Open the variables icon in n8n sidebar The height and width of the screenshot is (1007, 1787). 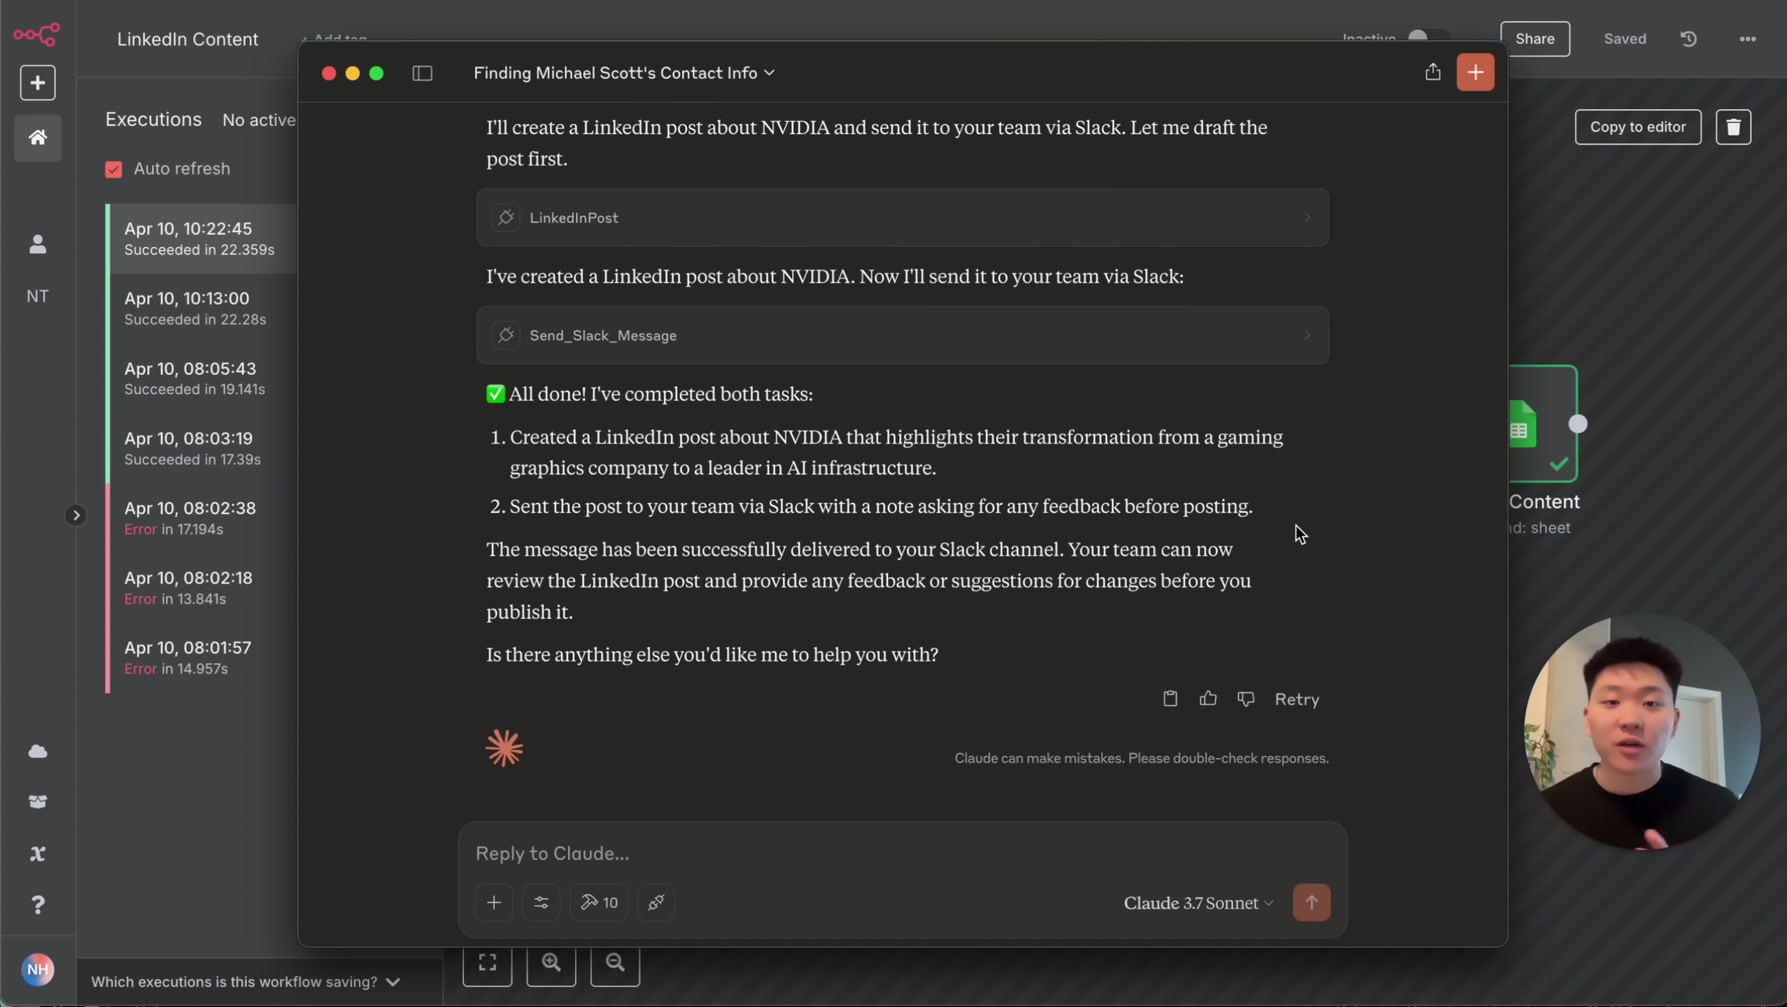click(x=37, y=853)
